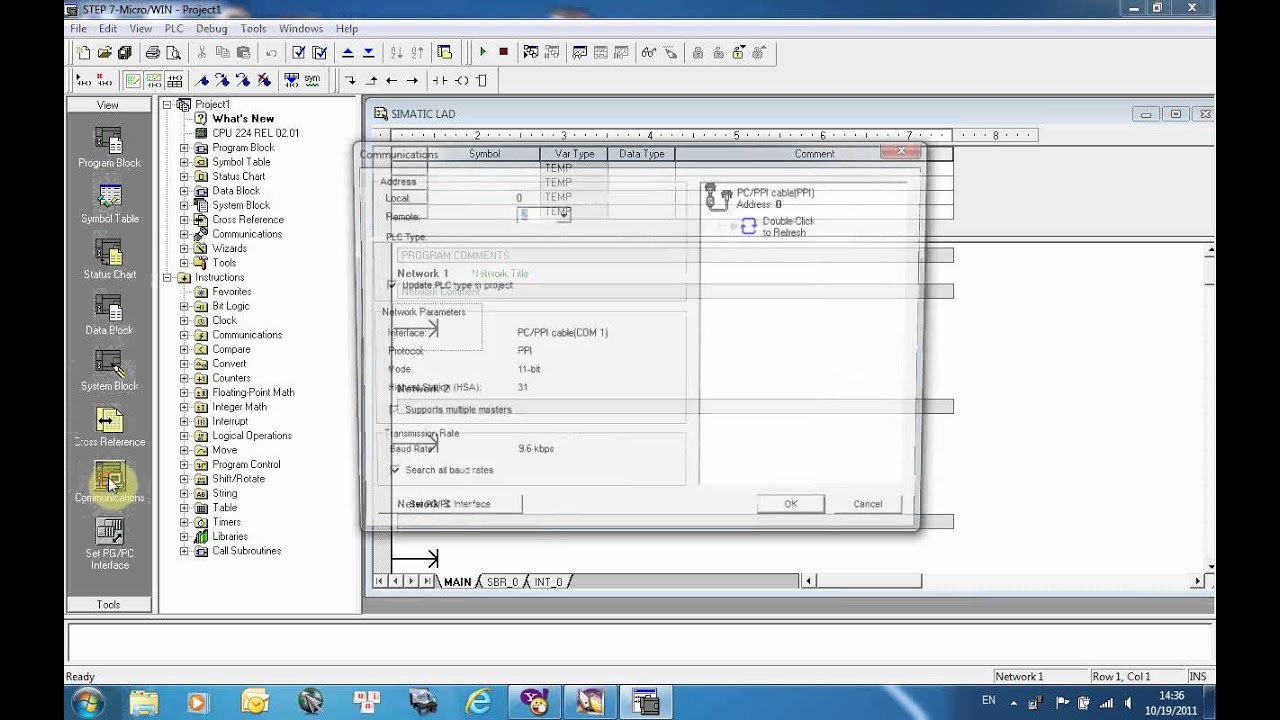This screenshot has width=1280, height=720.
Task: Click the LAD editor vertical scrollbar down arrow
Action: [x=1210, y=565]
